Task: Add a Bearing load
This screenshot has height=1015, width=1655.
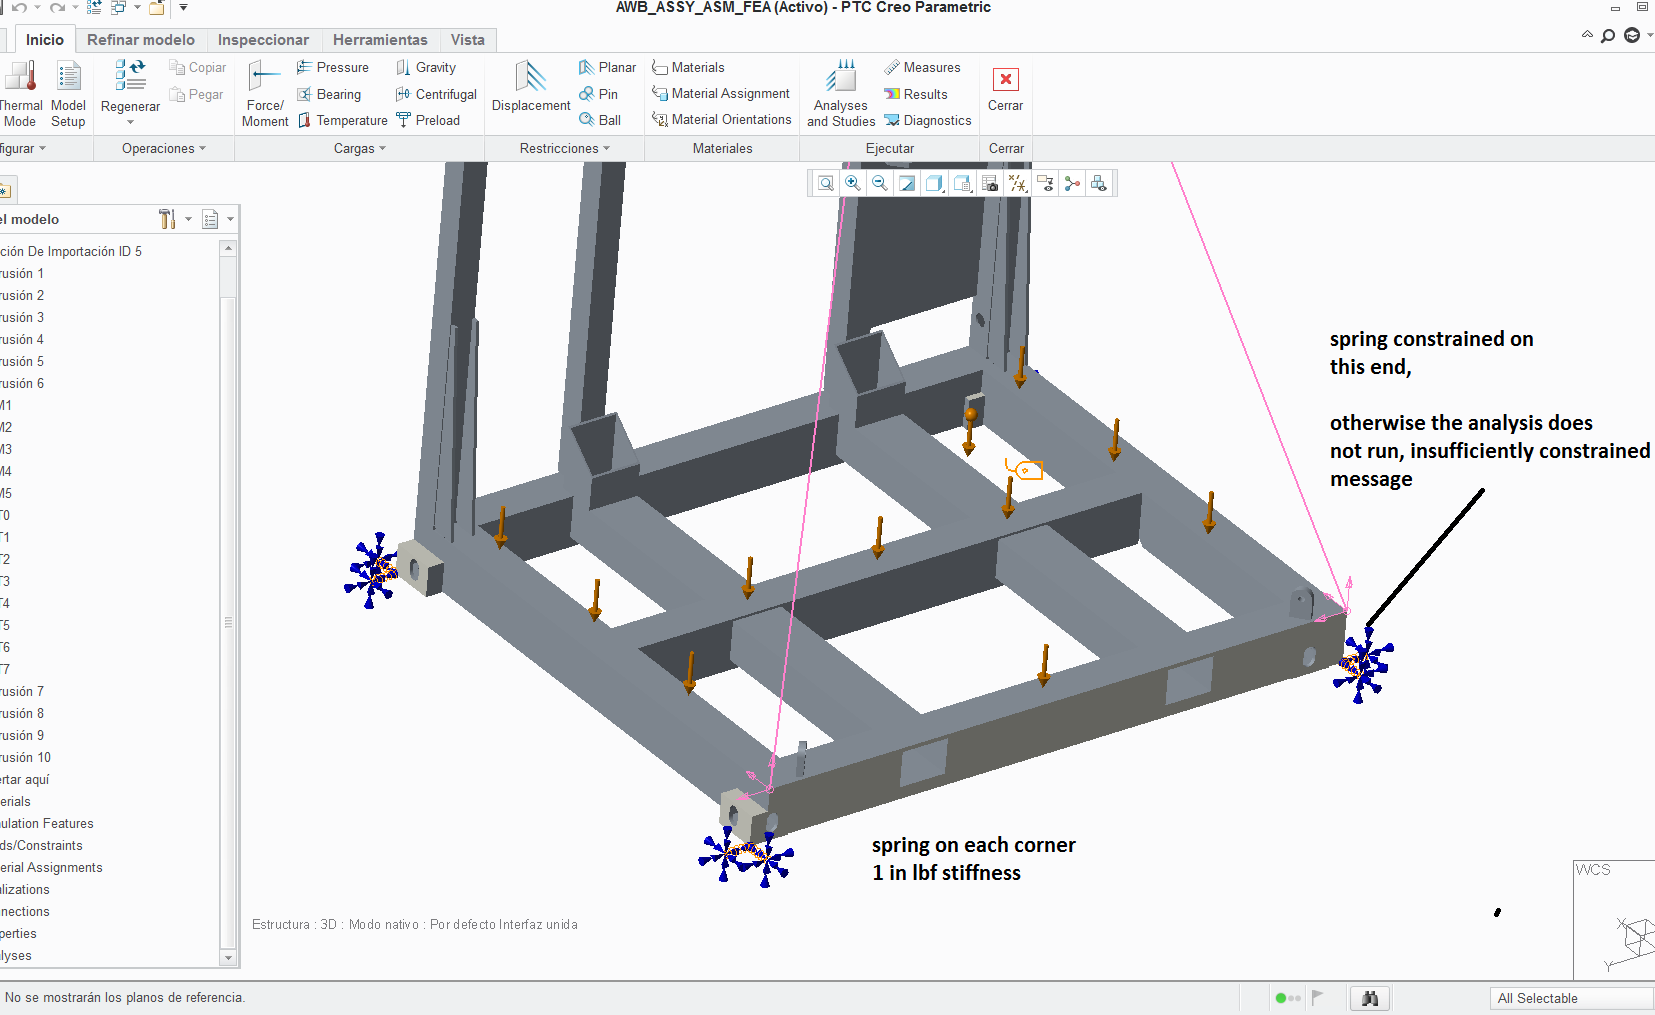Action: 329,94
